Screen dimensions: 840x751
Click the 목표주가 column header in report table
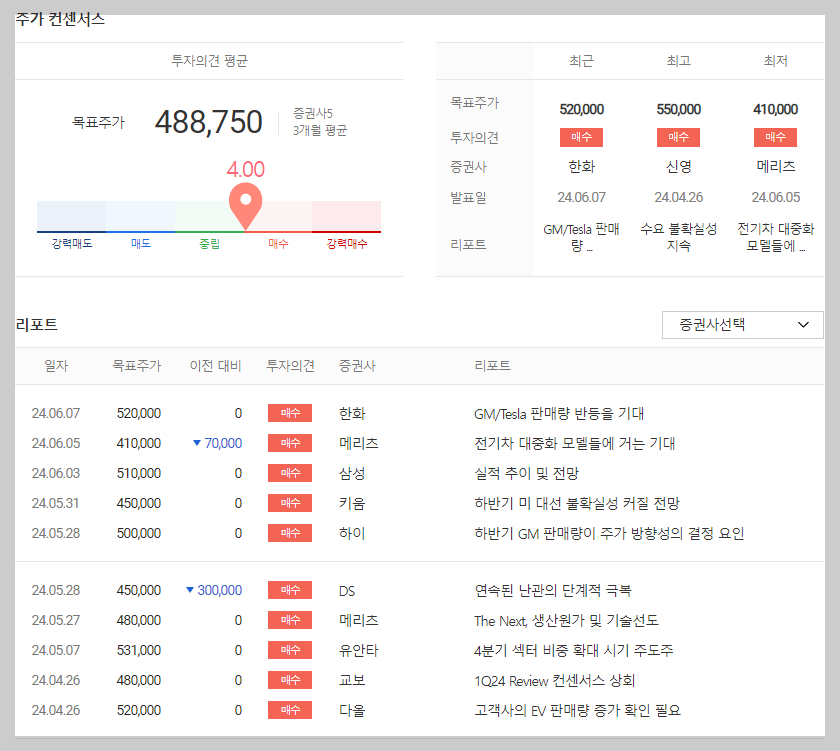(137, 366)
